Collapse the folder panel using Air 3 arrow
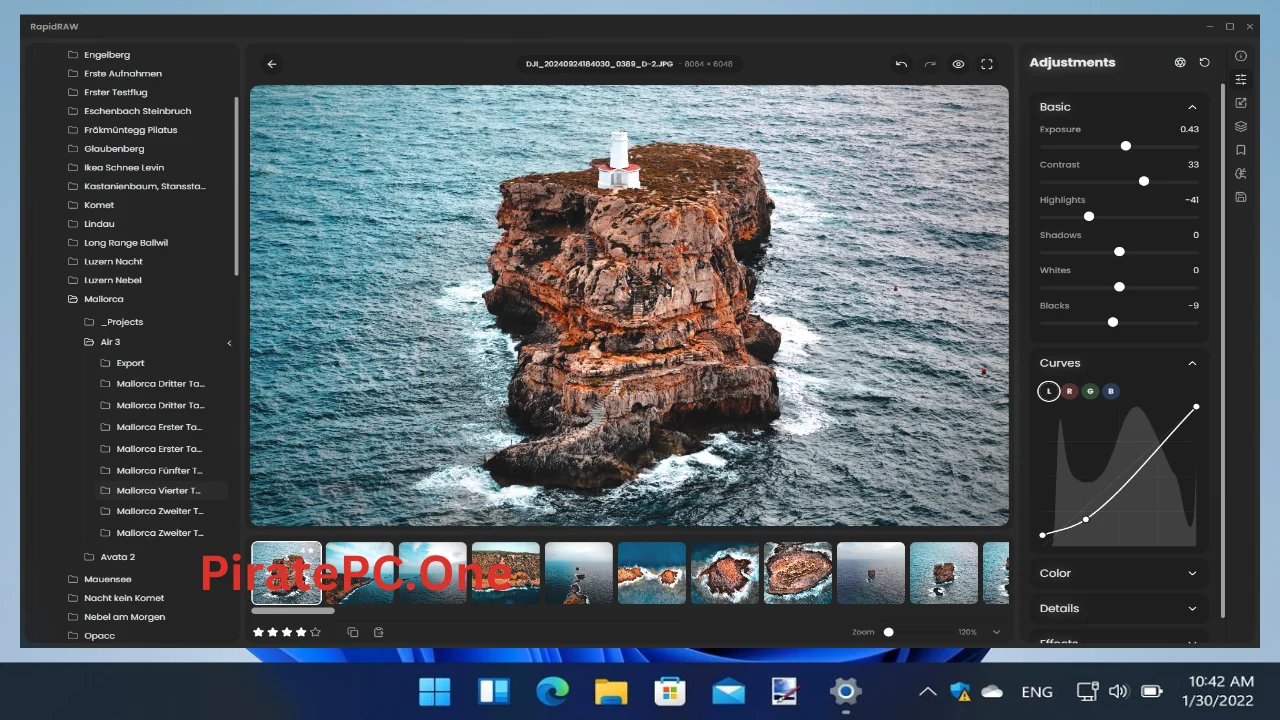Viewport: 1280px width, 720px height. (x=229, y=343)
